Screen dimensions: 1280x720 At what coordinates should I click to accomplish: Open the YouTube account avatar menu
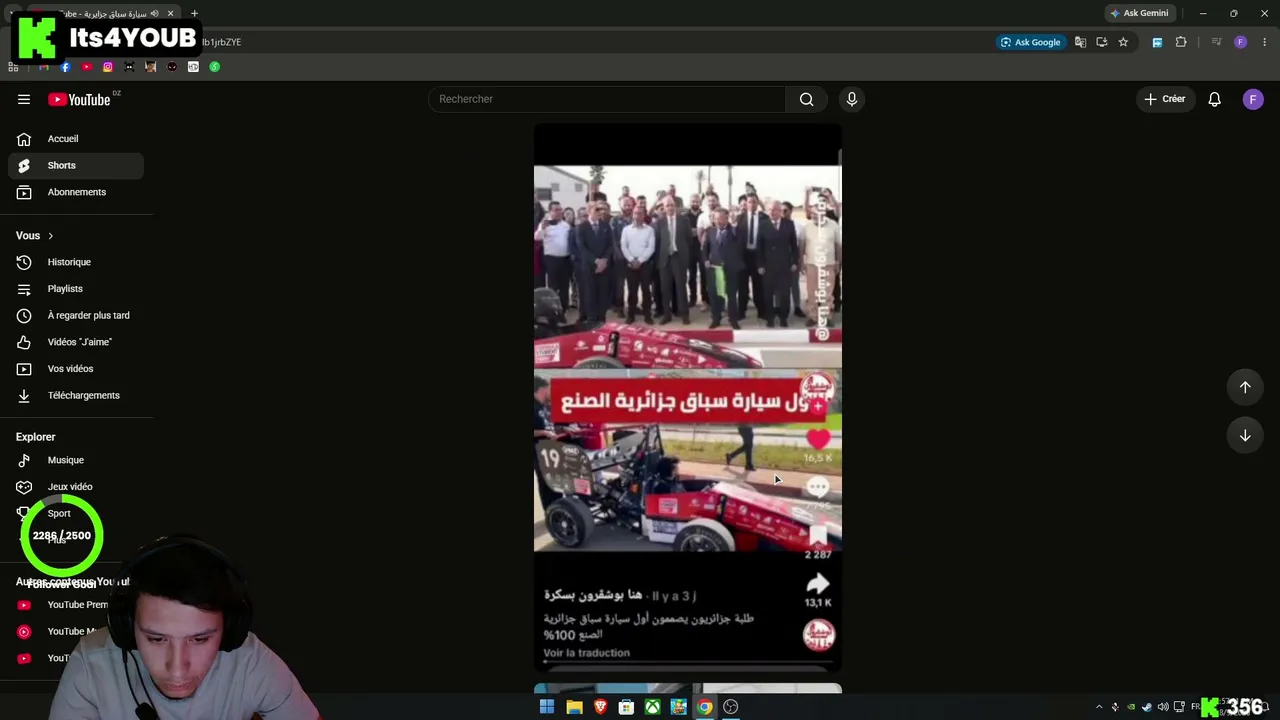1253,99
